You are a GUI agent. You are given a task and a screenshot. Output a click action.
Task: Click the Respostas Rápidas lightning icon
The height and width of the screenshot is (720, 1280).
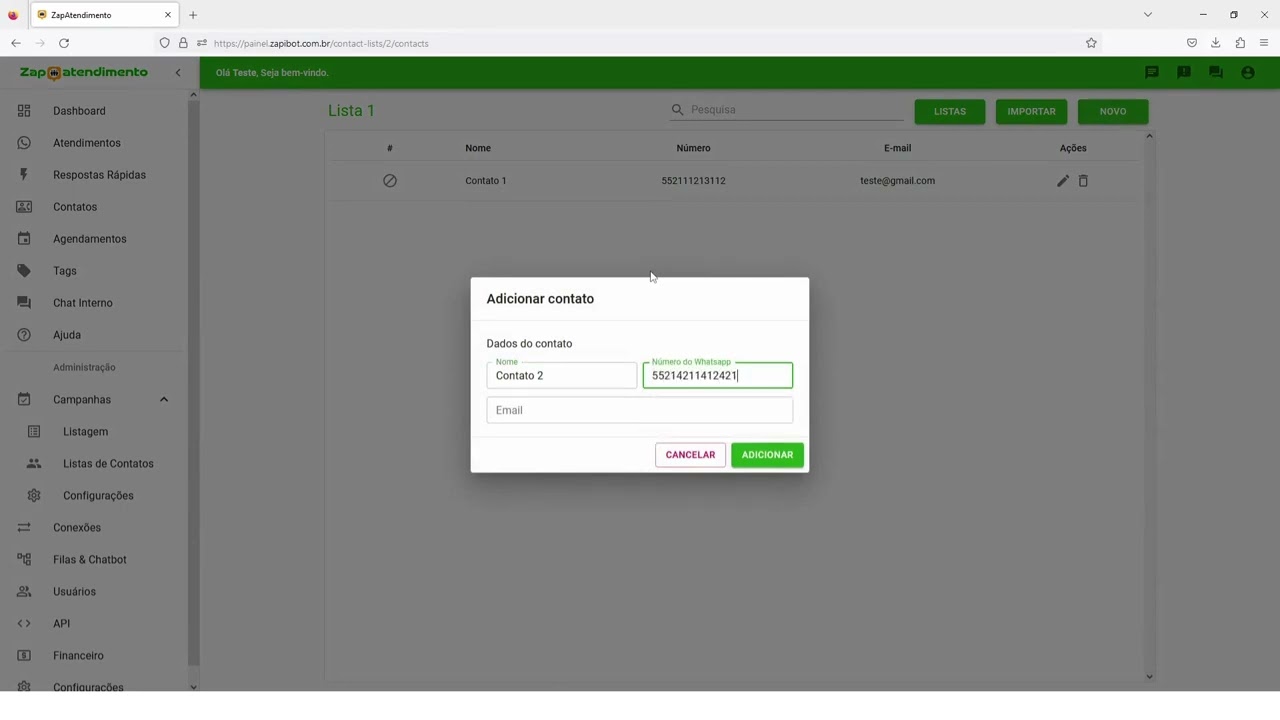[x=24, y=175]
